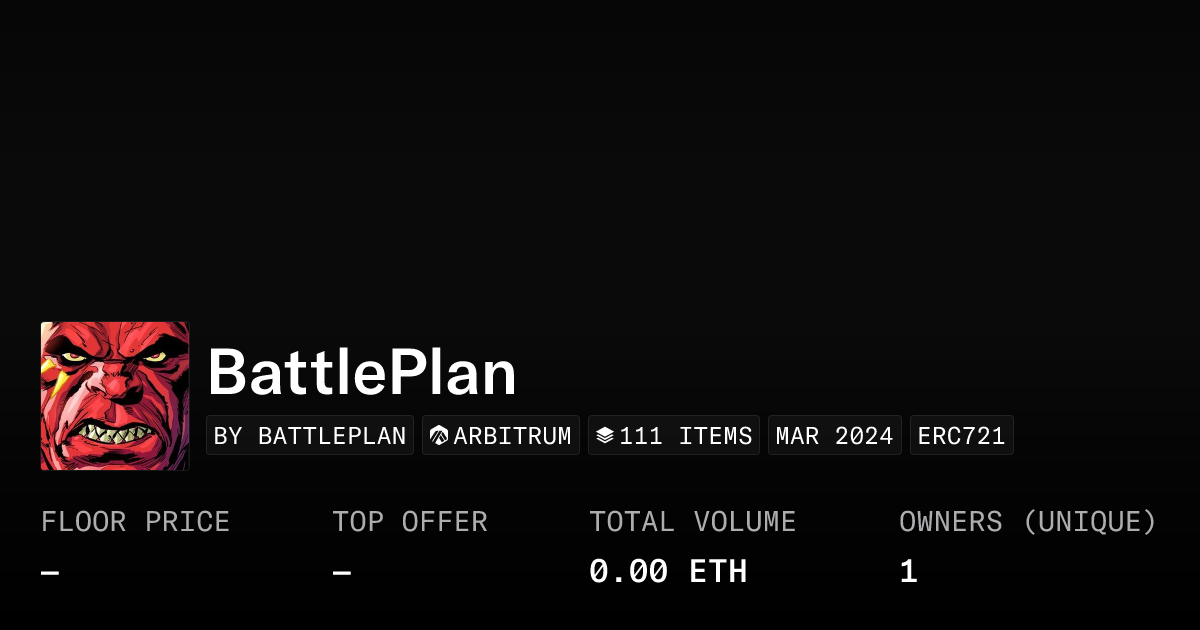Click the unique owners count of 1

click(x=908, y=572)
